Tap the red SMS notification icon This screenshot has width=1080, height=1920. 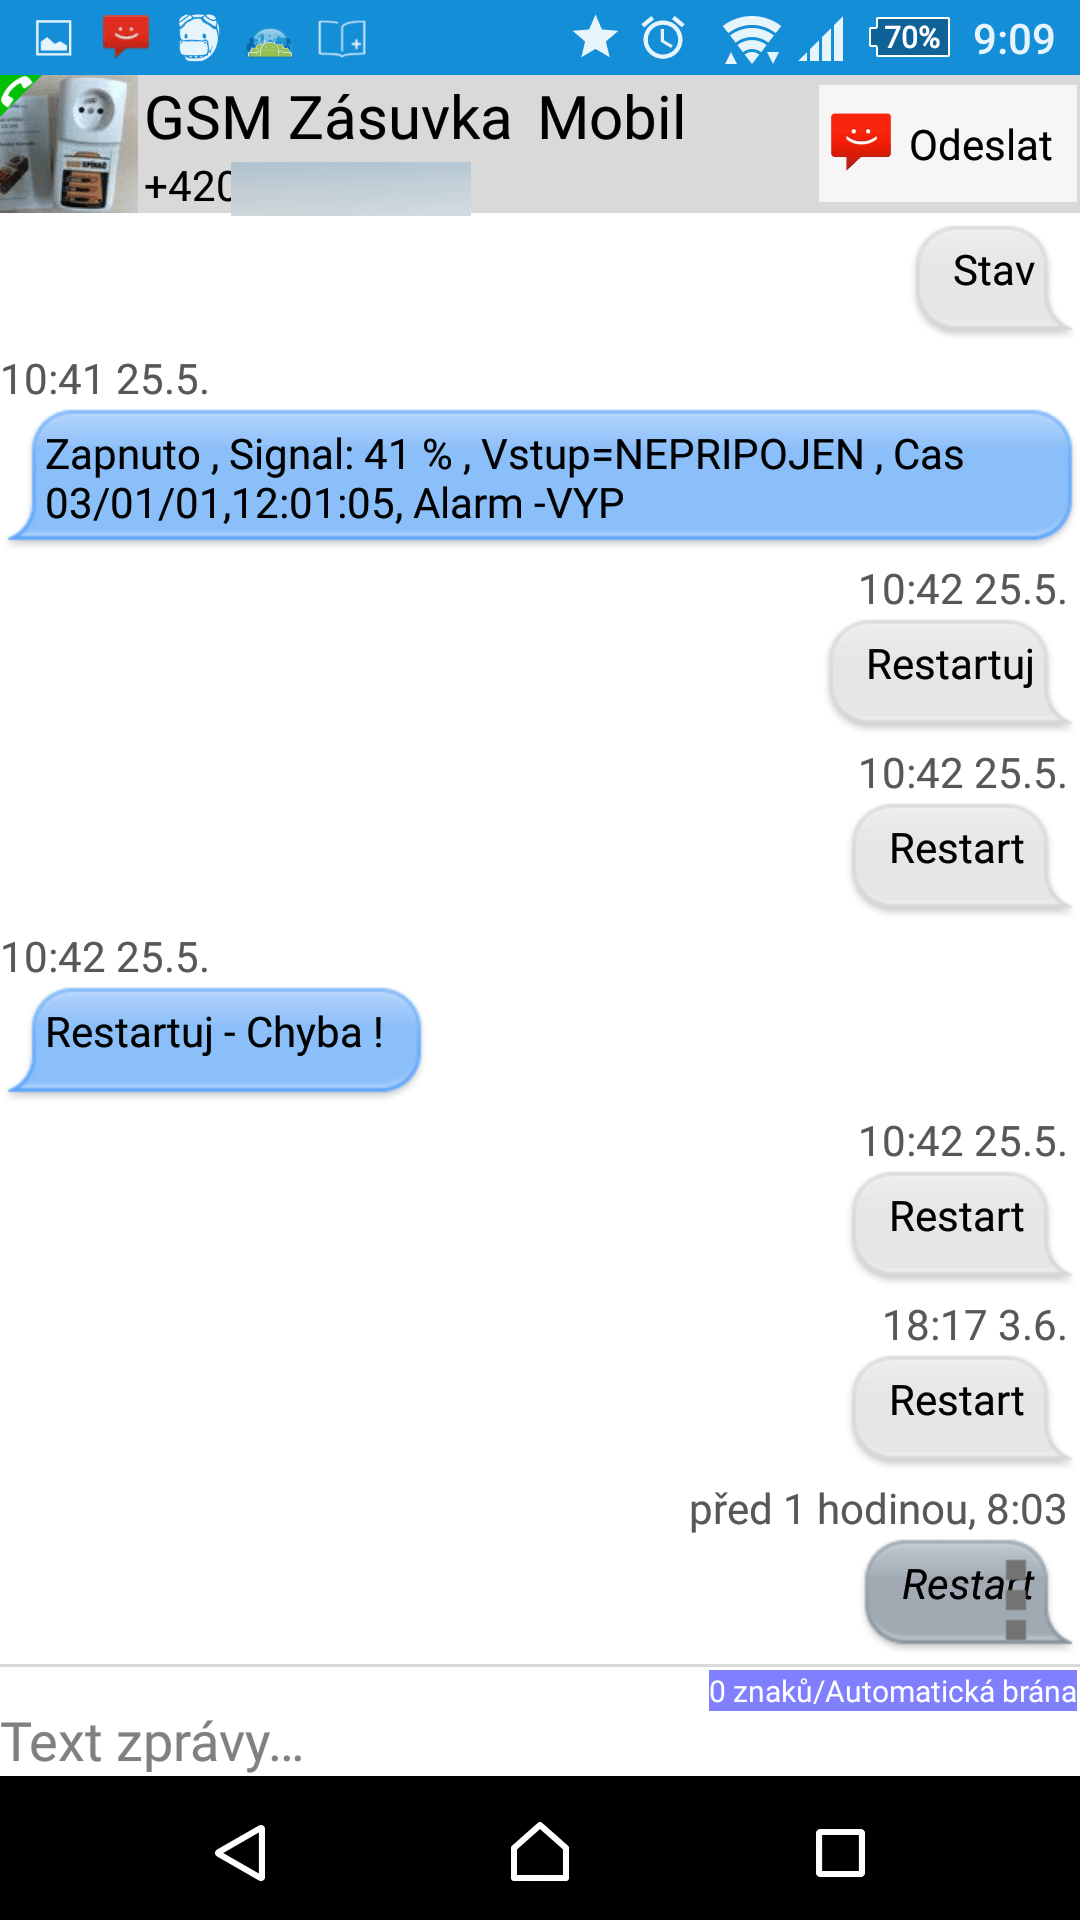(126, 38)
